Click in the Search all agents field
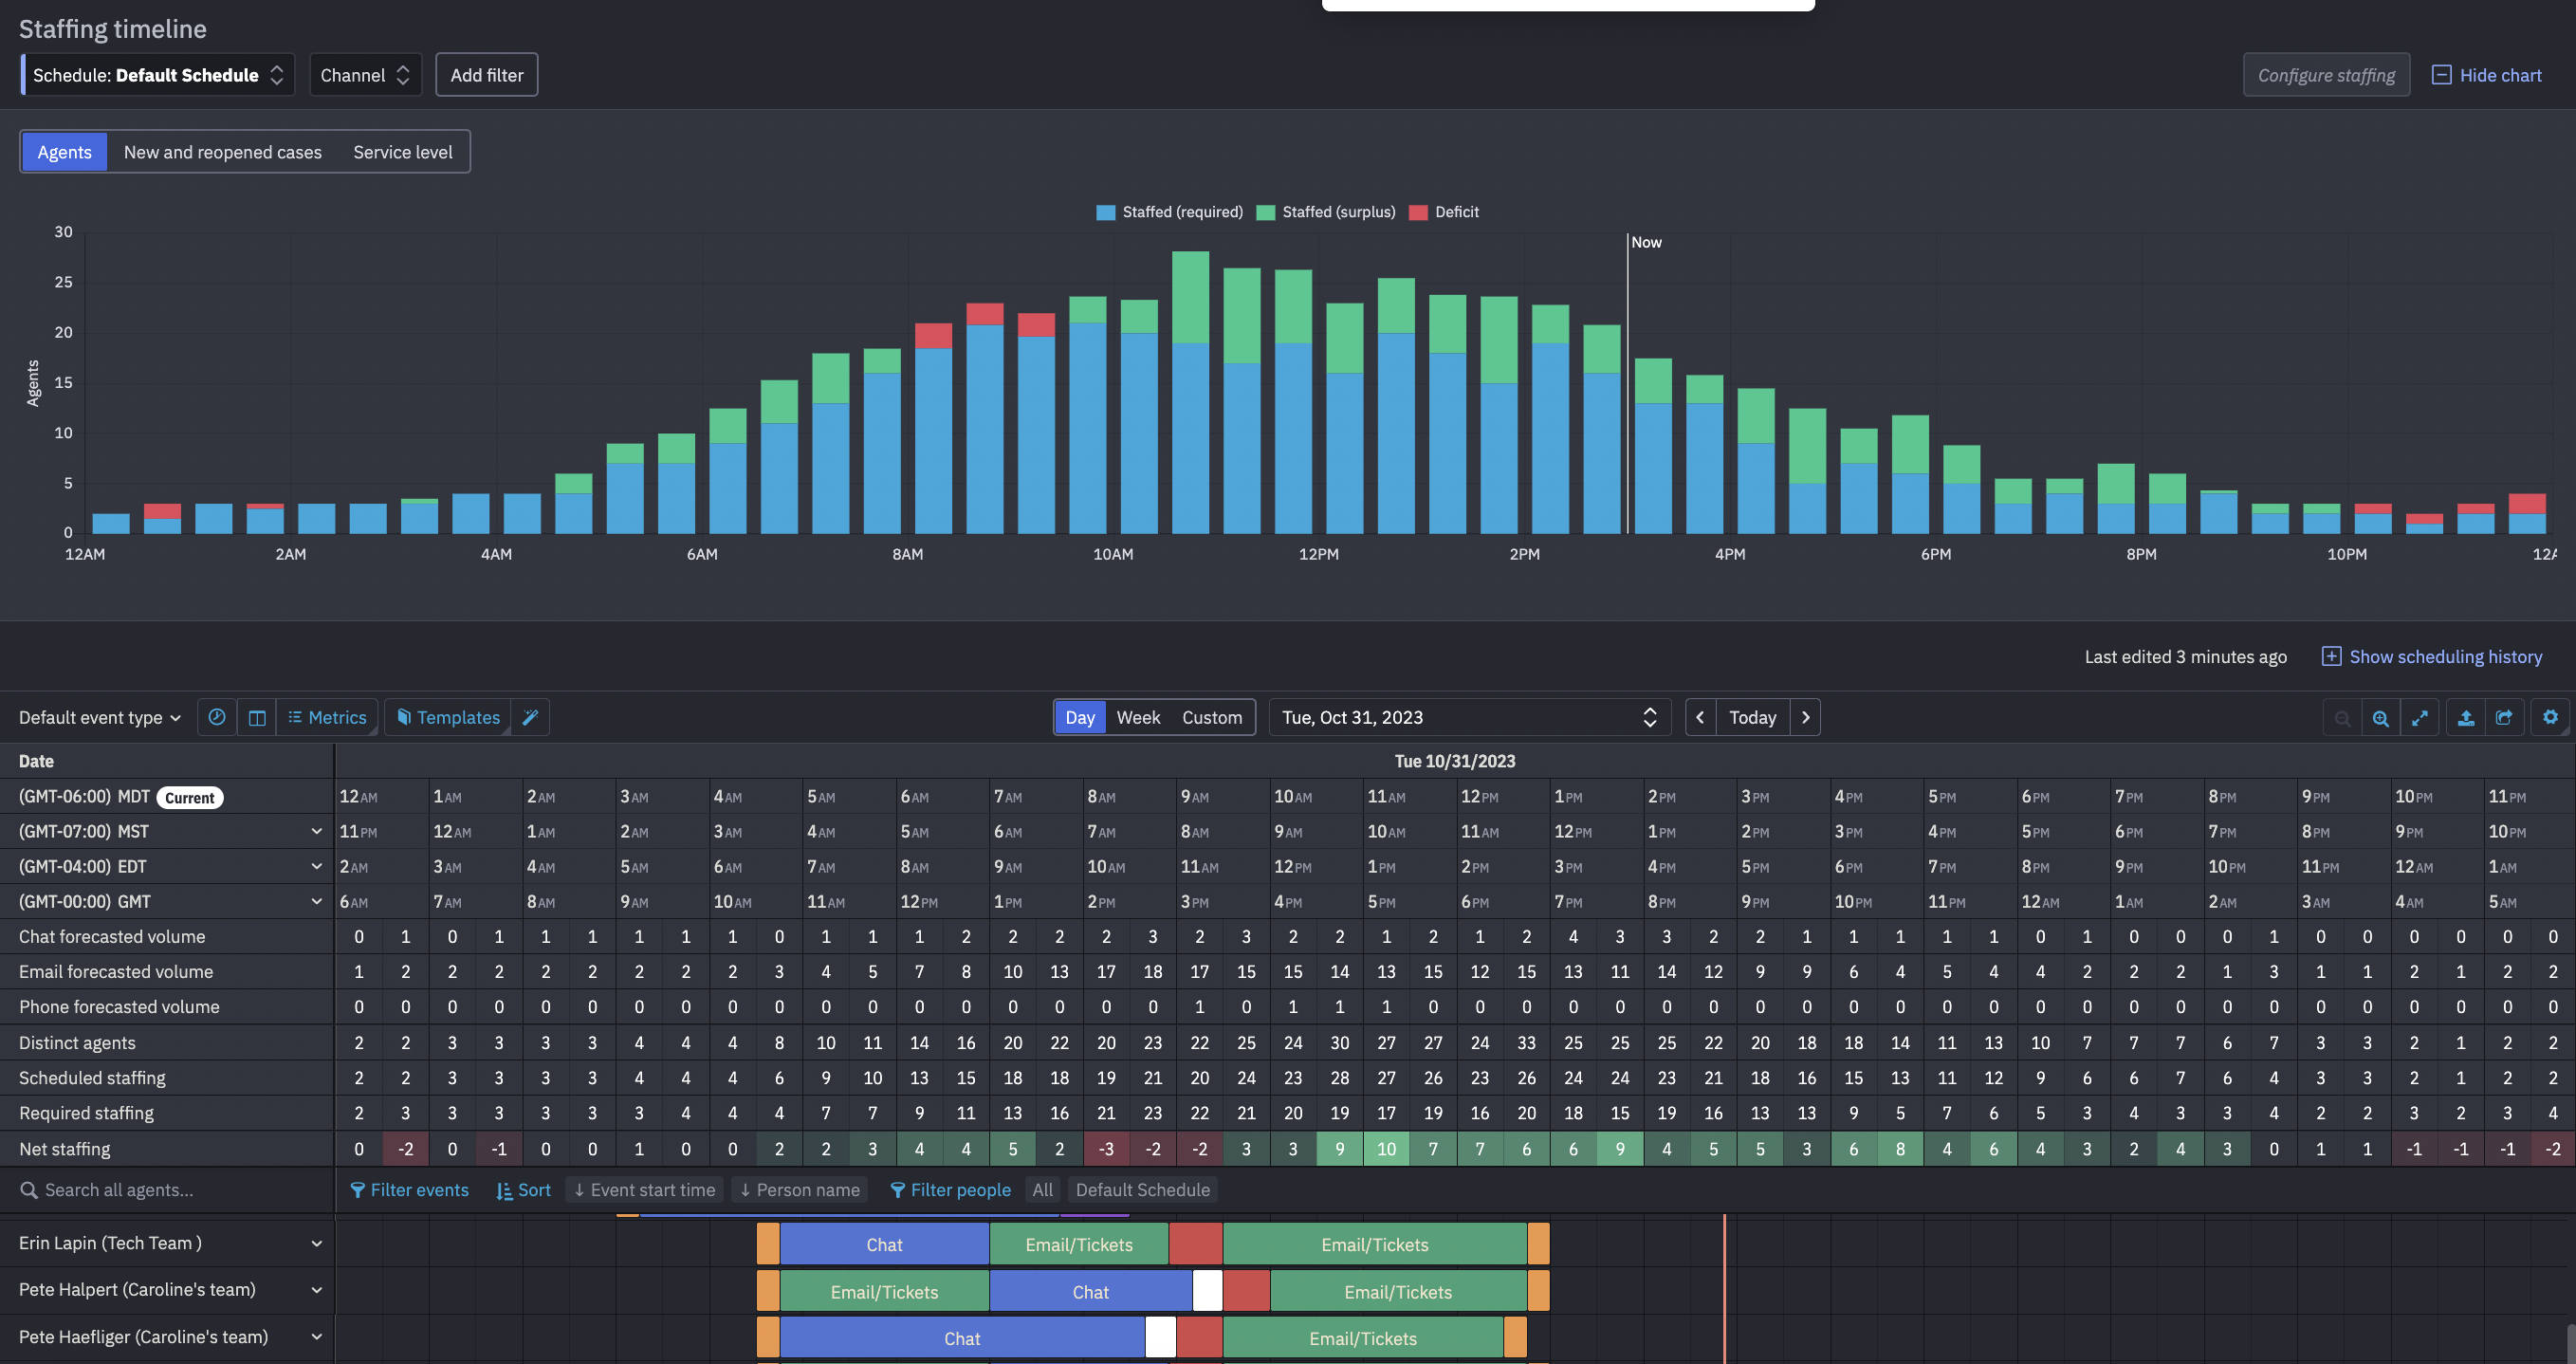The width and height of the screenshot is (2576, 1364). click(x=150, y=1189)
